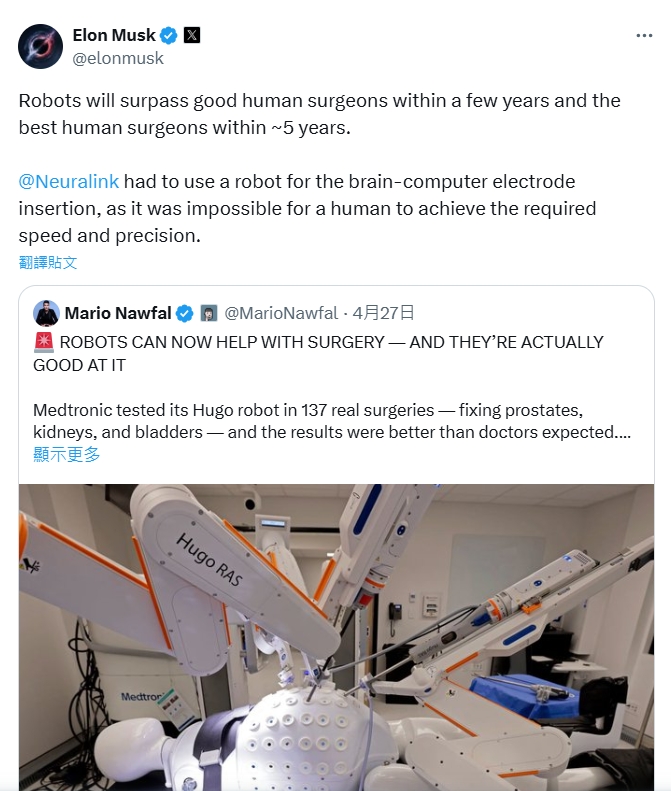Image resolution: width=671 pixels, height=791 pixels.
Task: Open the 4月27日 post timestamp
Action: click(x=383, y=313)
